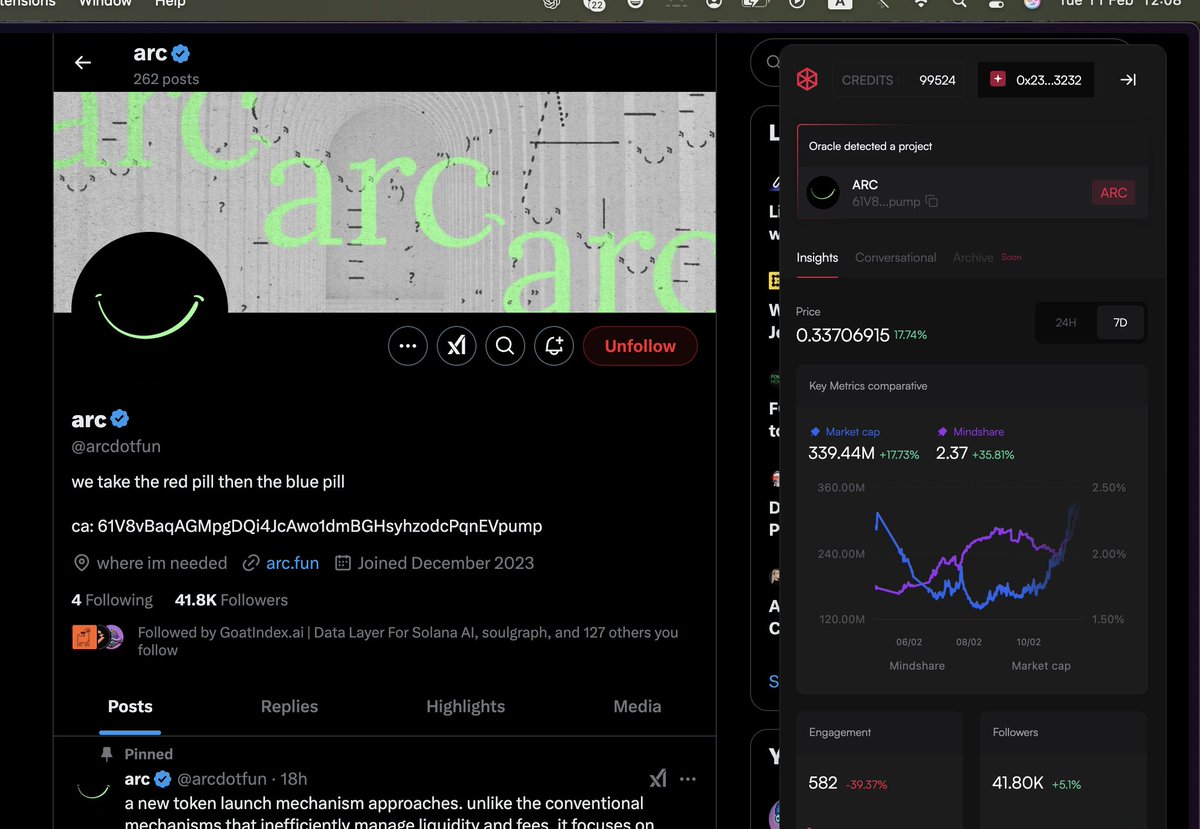Viewport: 1200px width, 829px height.
Task: Click the red ARC button in the Oracle card
Action: click(x=1113, y=193)
